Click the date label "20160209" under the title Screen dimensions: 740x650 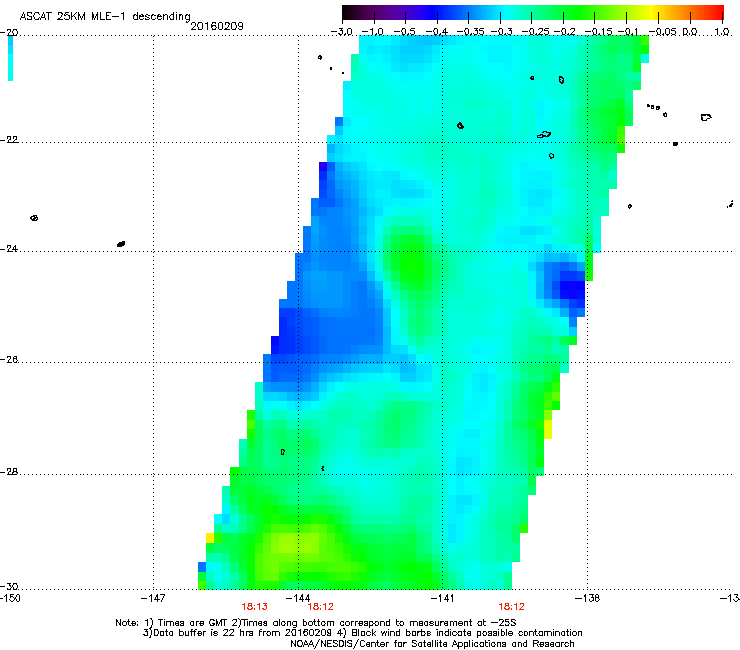point(217,26)
